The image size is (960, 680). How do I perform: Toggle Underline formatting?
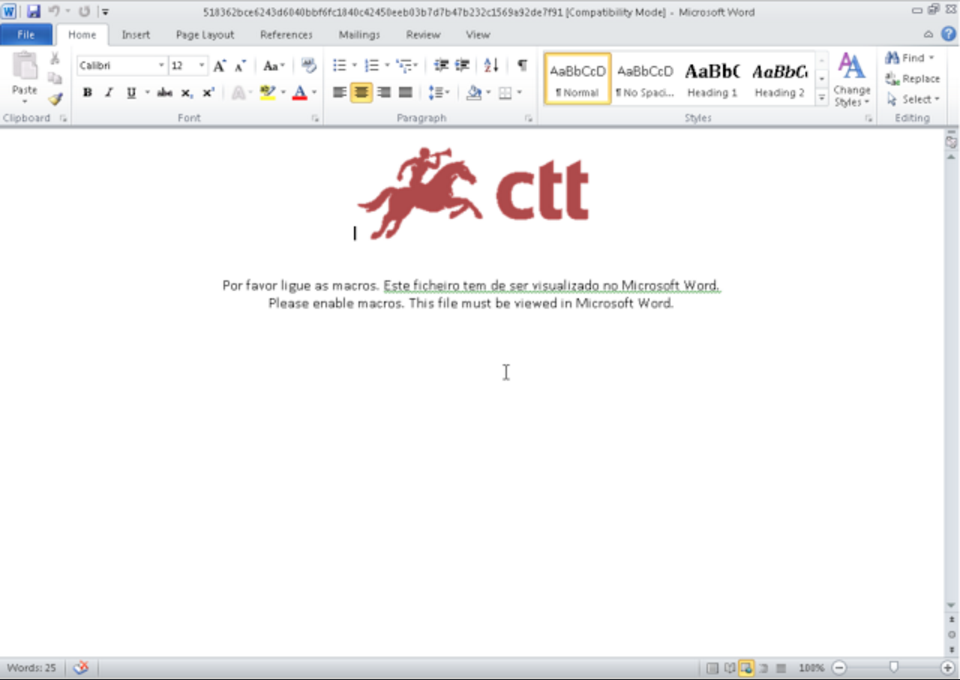(x=131, y=93)
